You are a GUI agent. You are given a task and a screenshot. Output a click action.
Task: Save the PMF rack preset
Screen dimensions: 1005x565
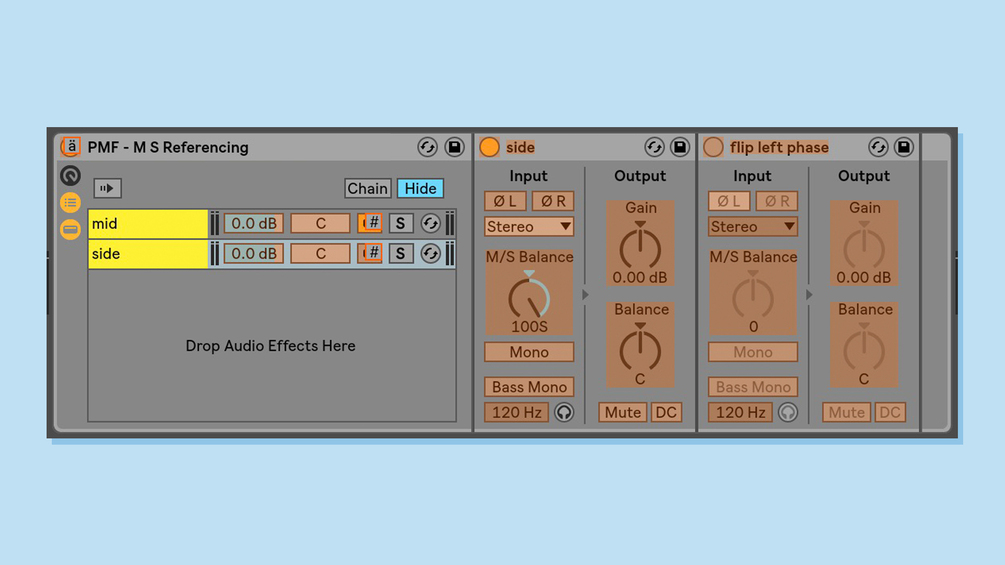click(454, 147)
